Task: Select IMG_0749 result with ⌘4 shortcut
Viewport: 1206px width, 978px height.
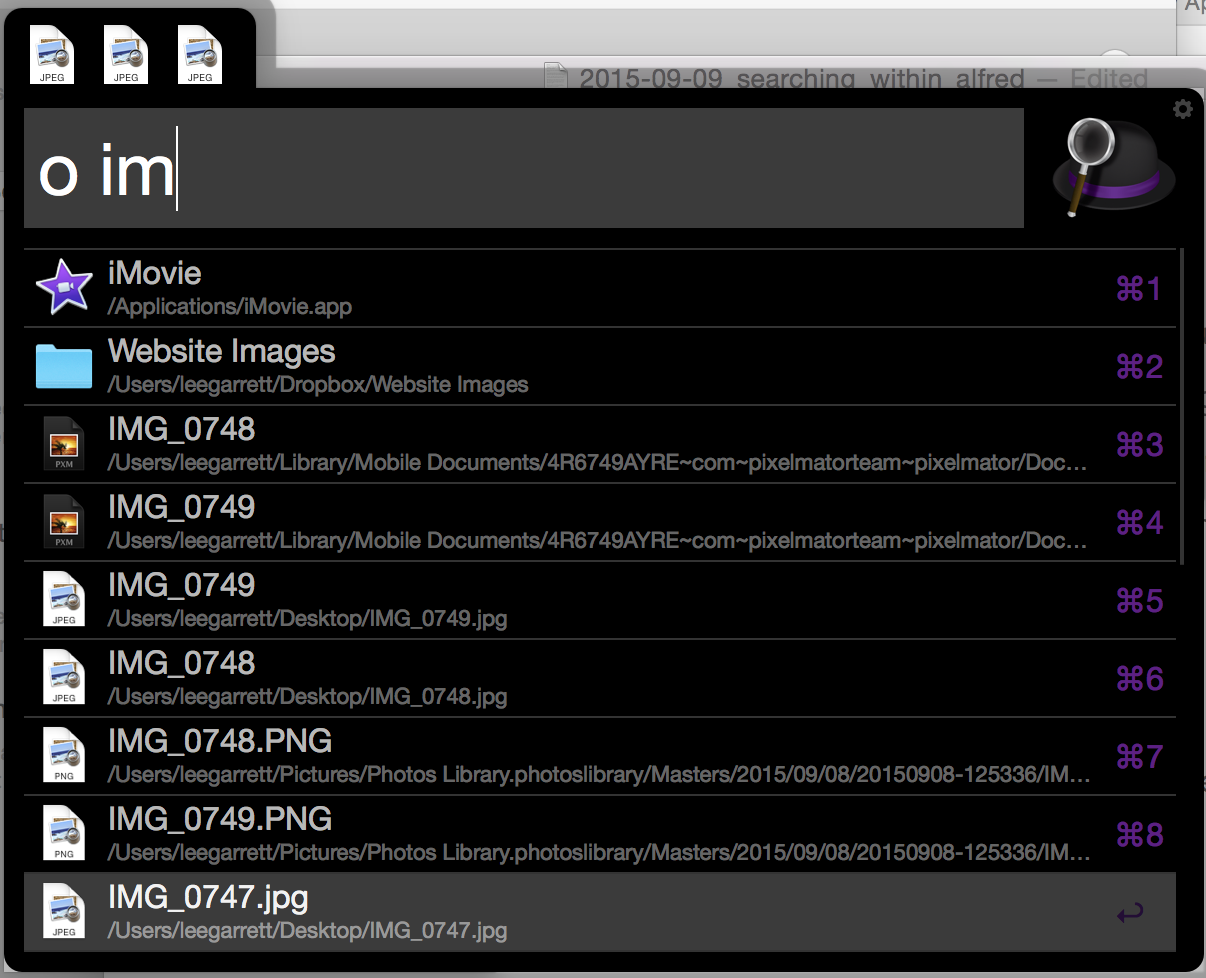Action: point(600,522)
